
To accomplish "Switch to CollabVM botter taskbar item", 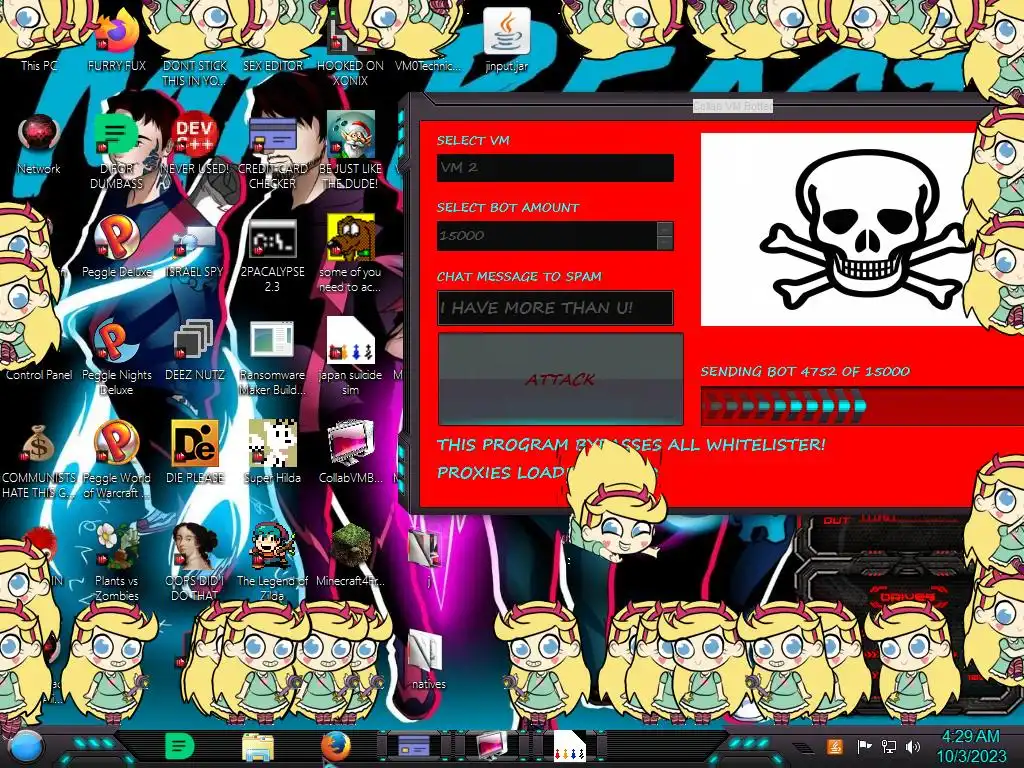I will pos(492,746).
